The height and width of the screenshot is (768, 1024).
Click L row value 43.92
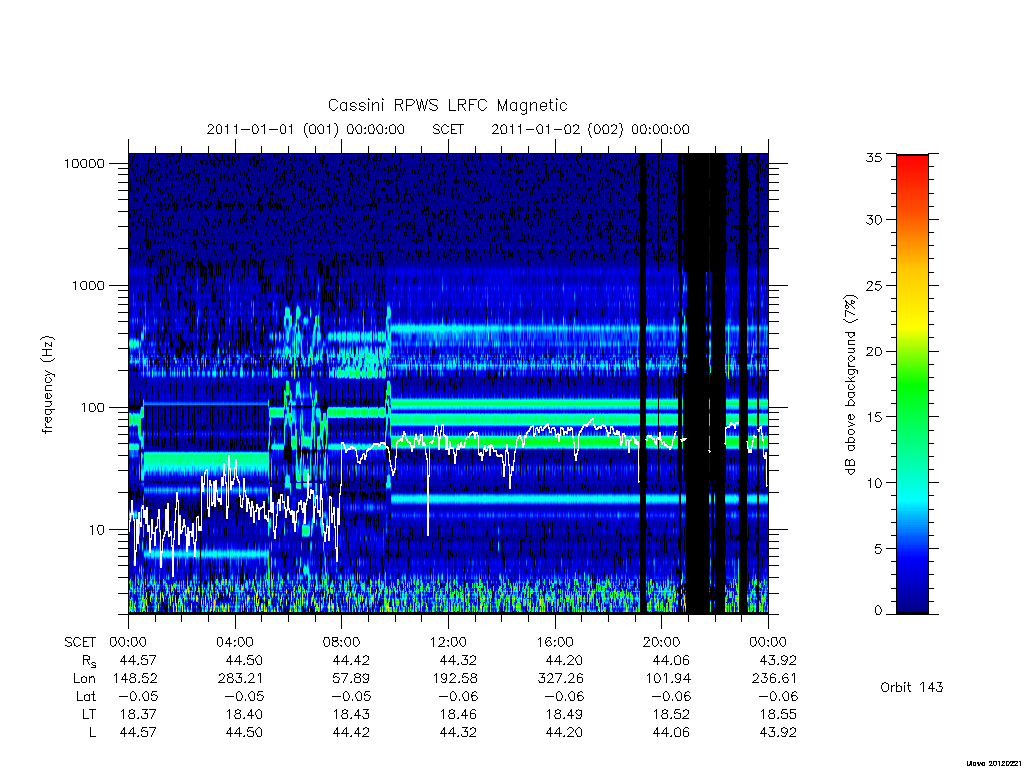pos(778,732)
